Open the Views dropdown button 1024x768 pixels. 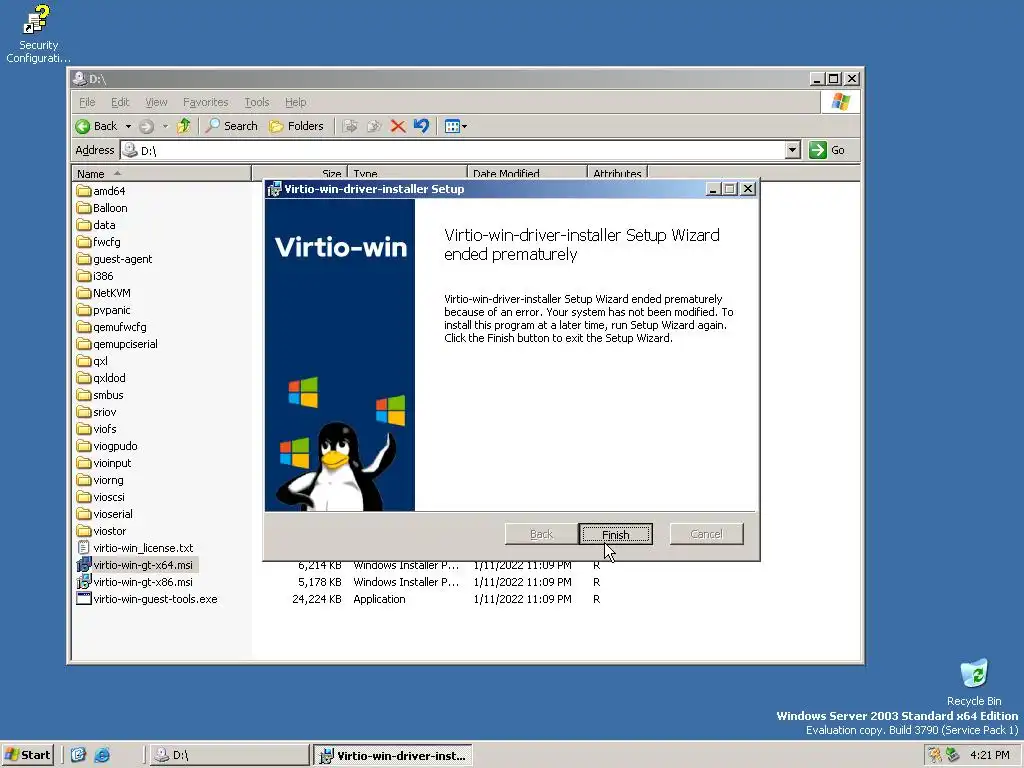[455, 126]
